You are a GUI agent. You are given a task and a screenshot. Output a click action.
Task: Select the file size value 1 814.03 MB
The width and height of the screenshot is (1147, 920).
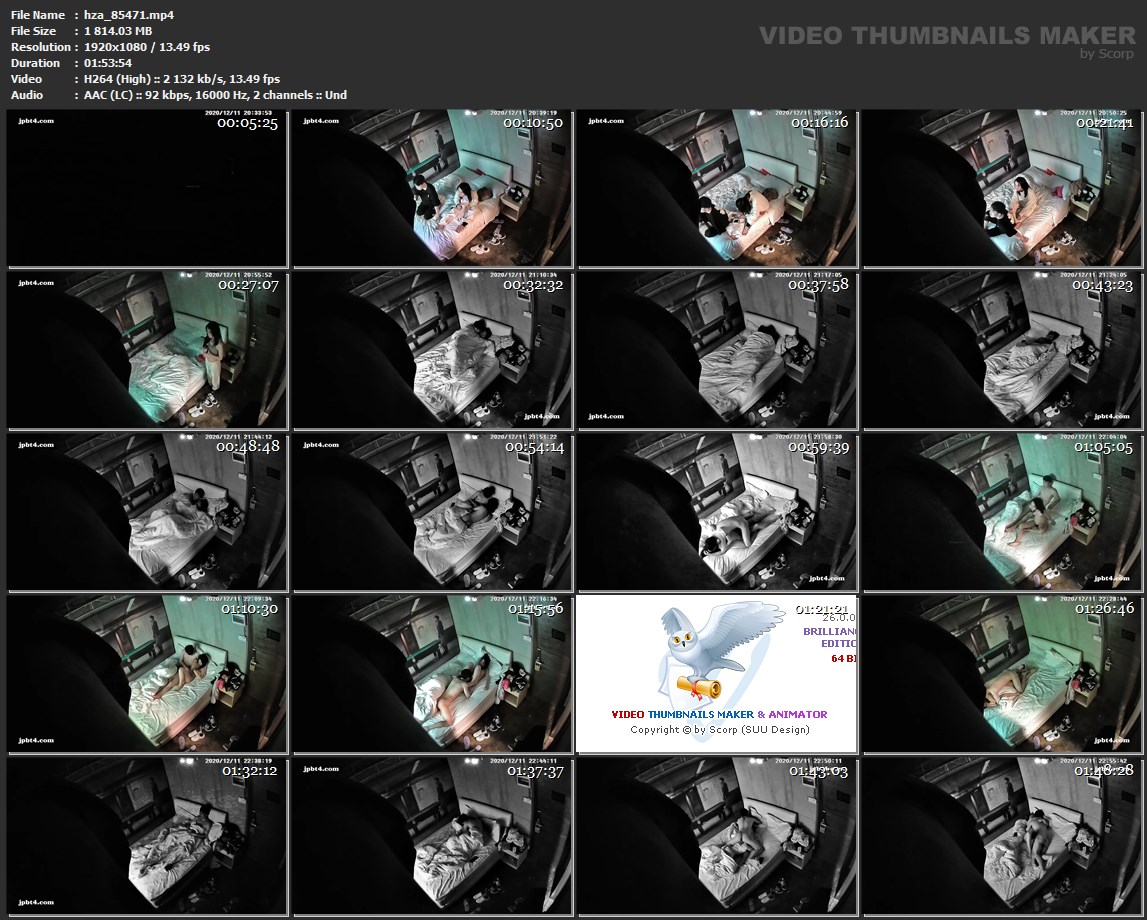pos(118,31)
